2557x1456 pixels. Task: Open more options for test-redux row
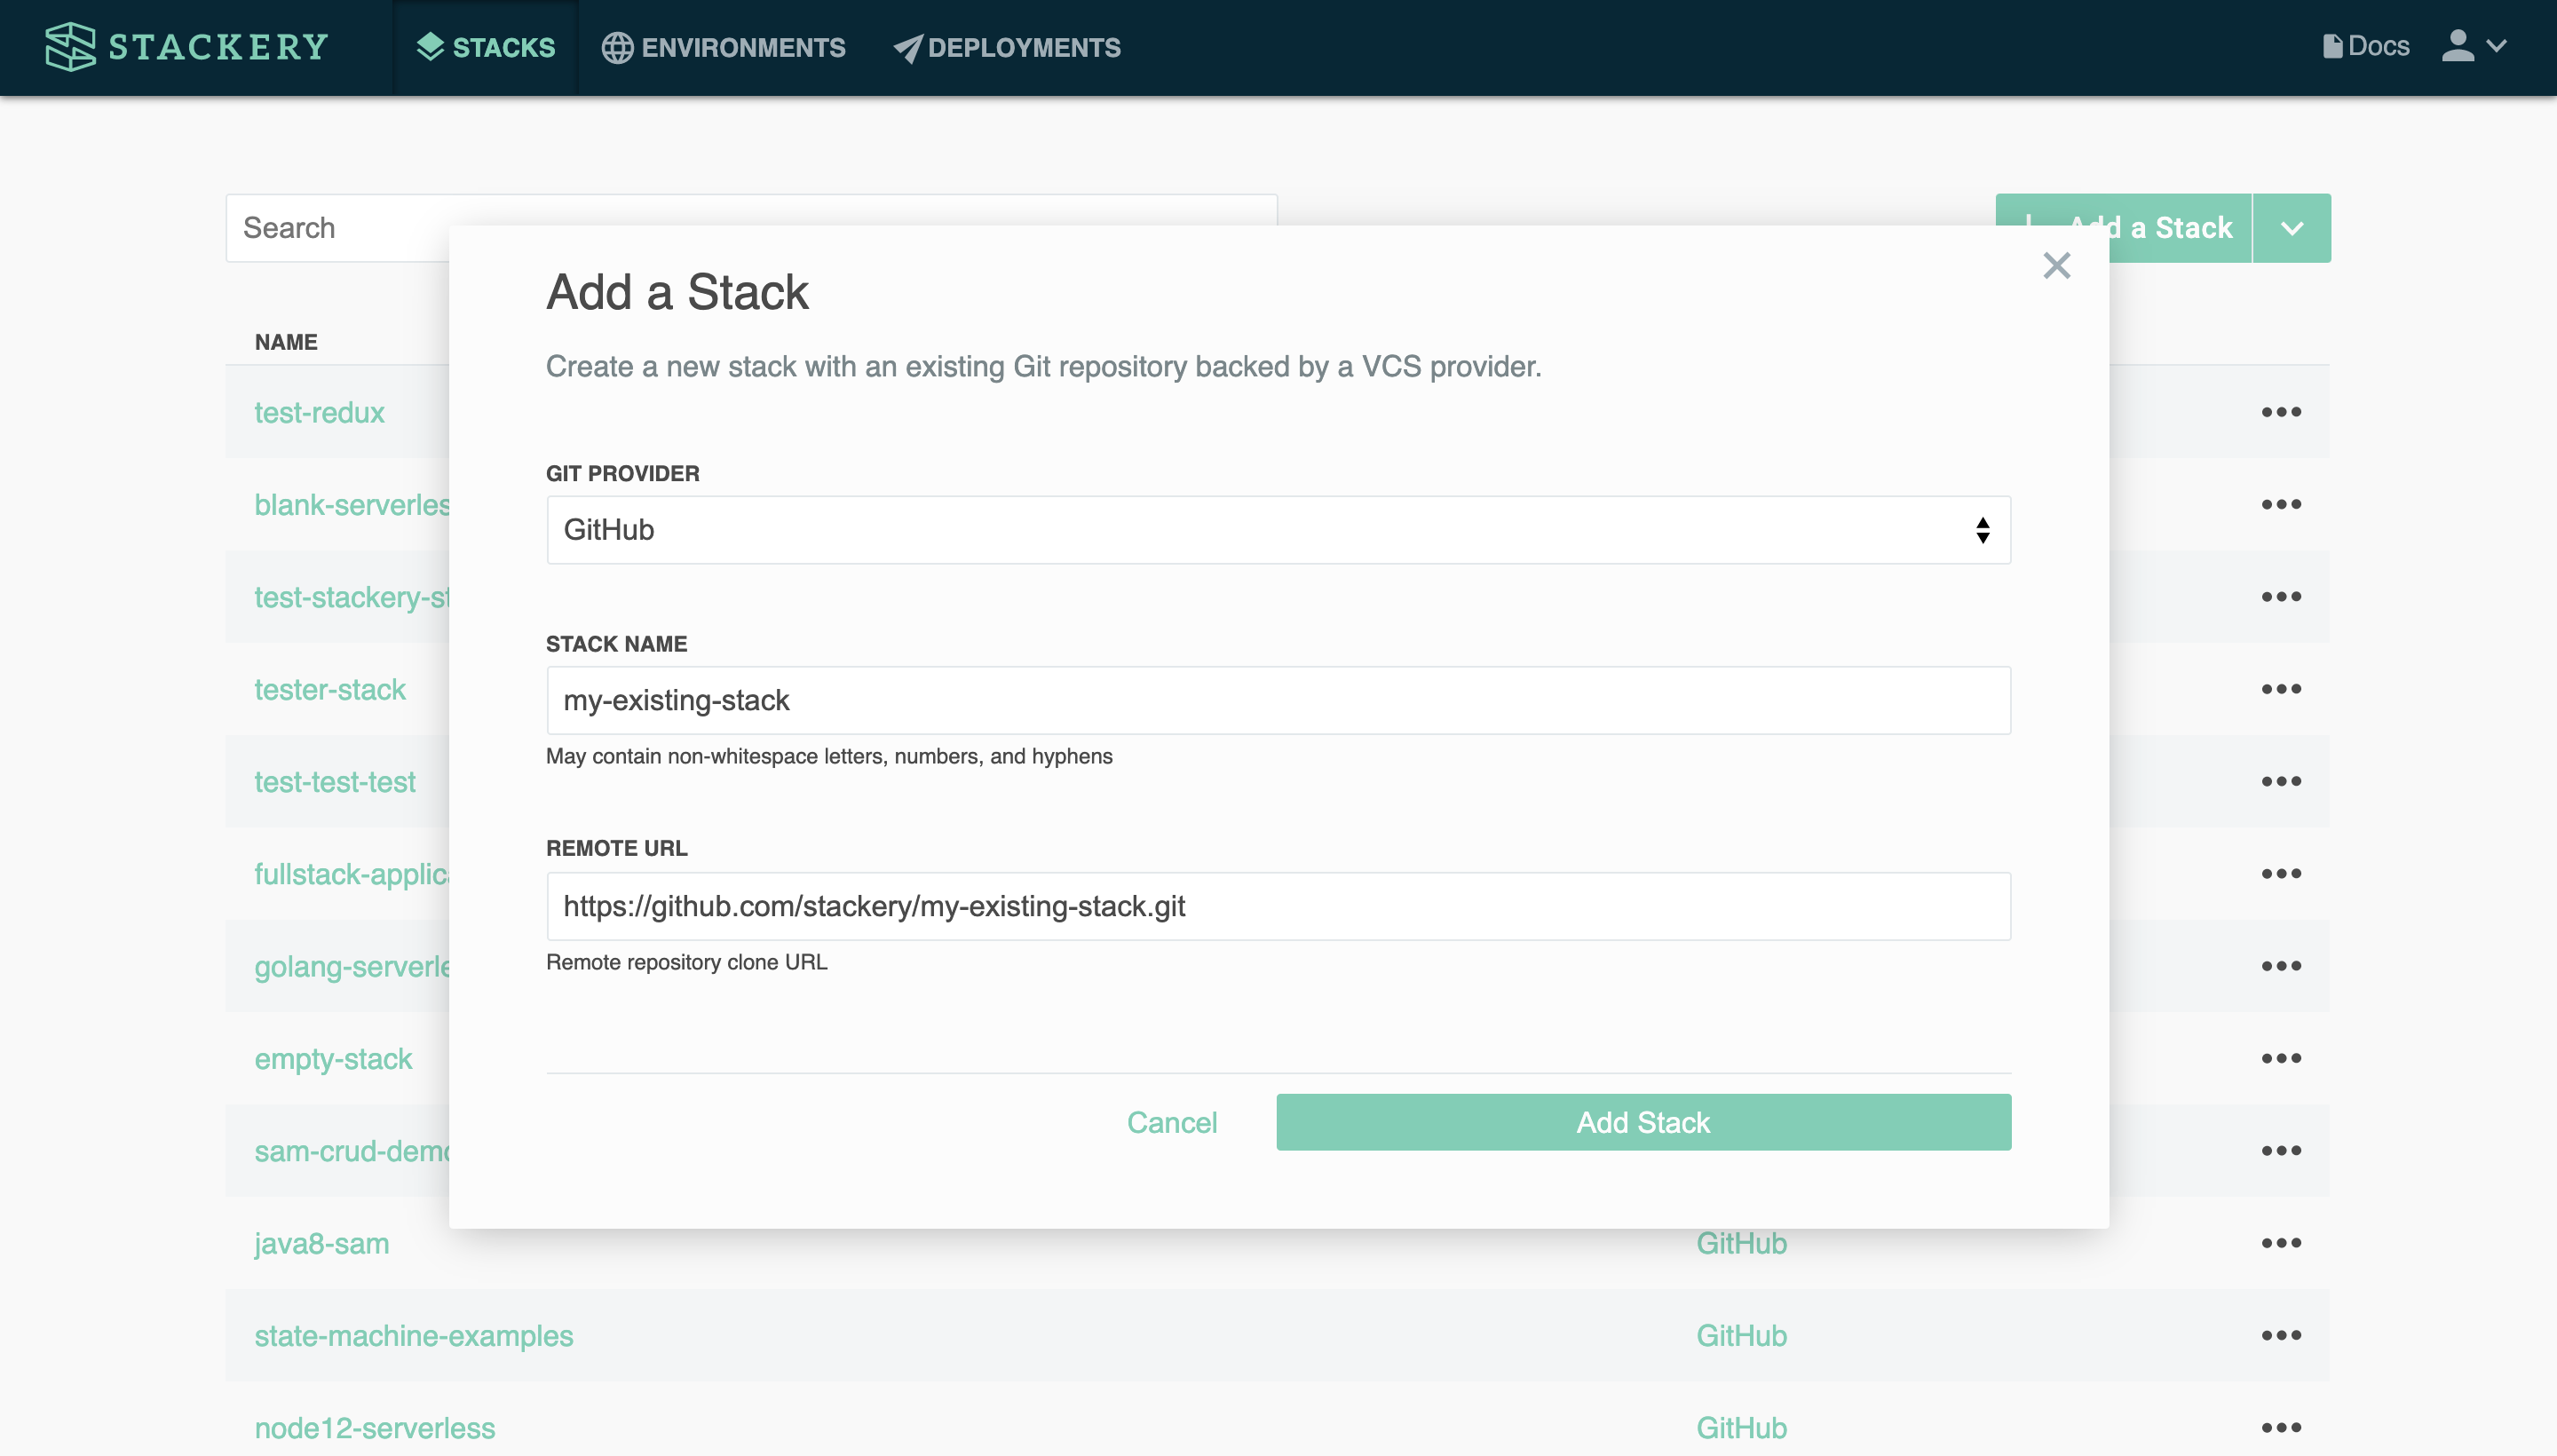(x=2281, y=412)
